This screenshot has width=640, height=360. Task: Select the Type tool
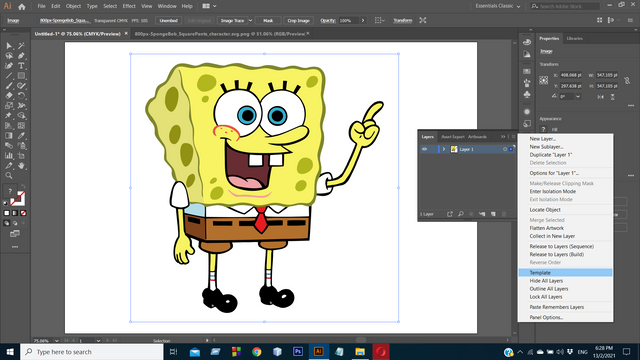(x=21, y=66)
